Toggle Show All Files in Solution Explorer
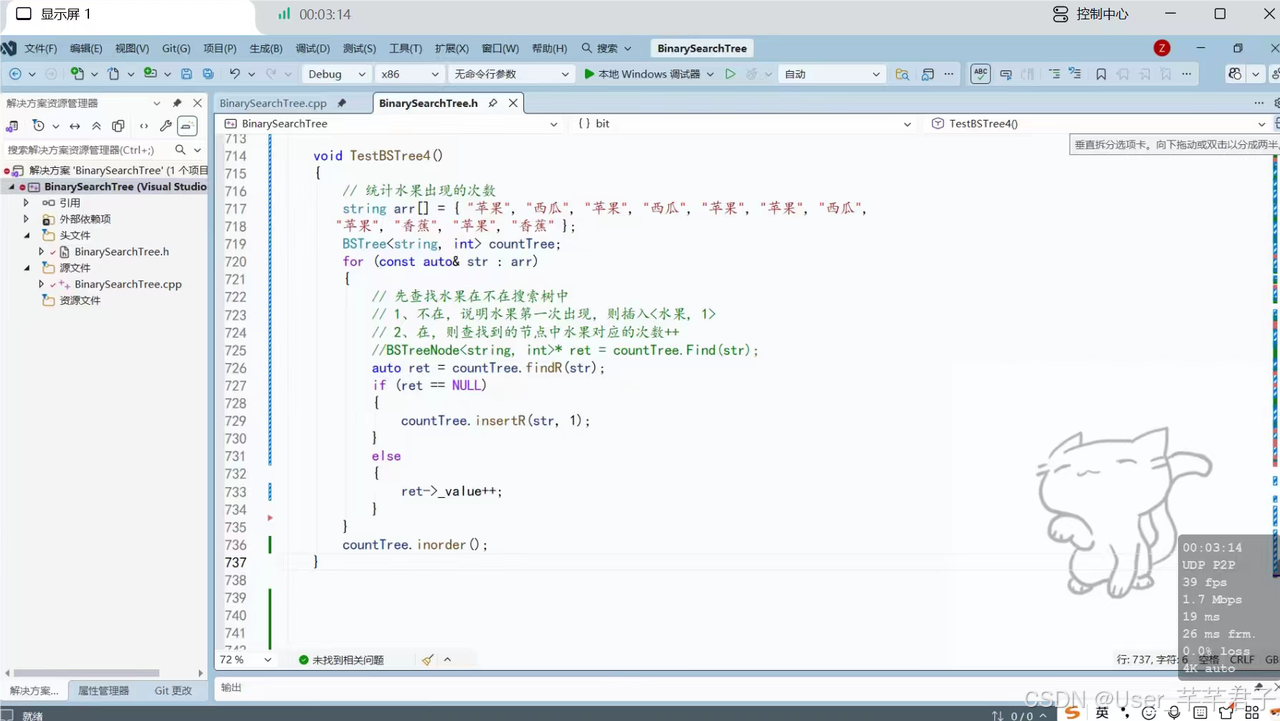 118,126
